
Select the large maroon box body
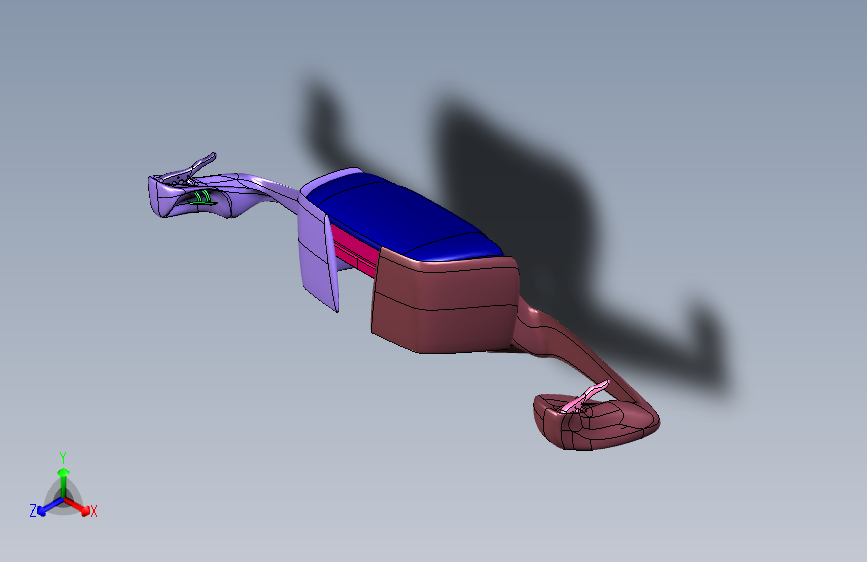tap(444, 301)
